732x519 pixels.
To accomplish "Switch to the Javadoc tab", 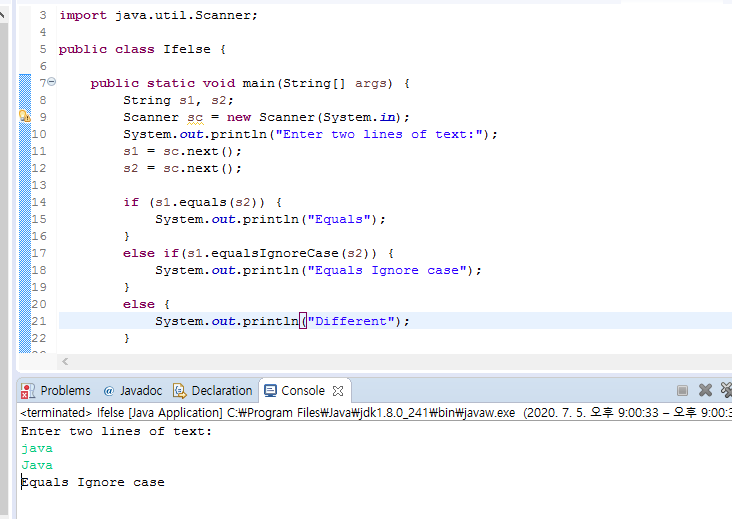I will pyautogui.click(x=133, y=391).
